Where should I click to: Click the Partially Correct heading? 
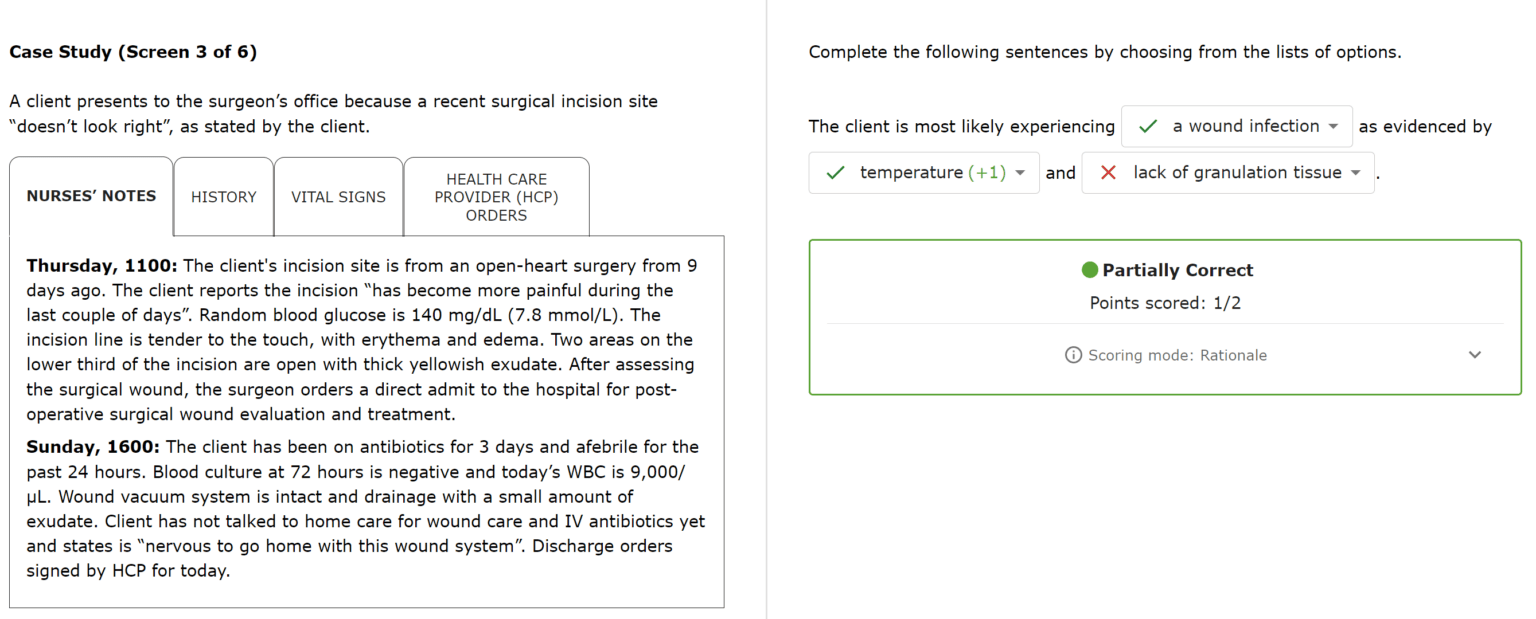pos(1177,269)
